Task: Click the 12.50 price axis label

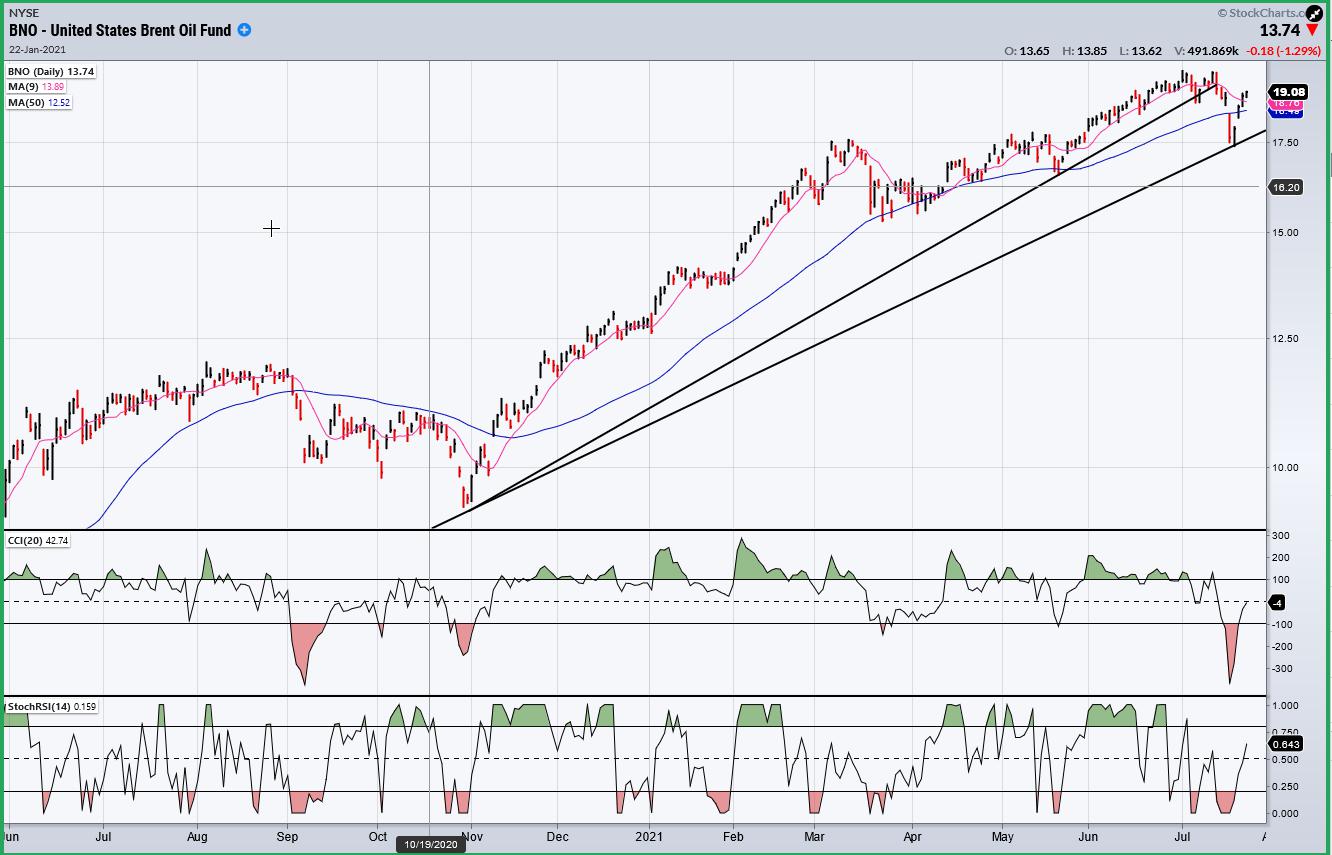Action: [x=1287, y=339]
